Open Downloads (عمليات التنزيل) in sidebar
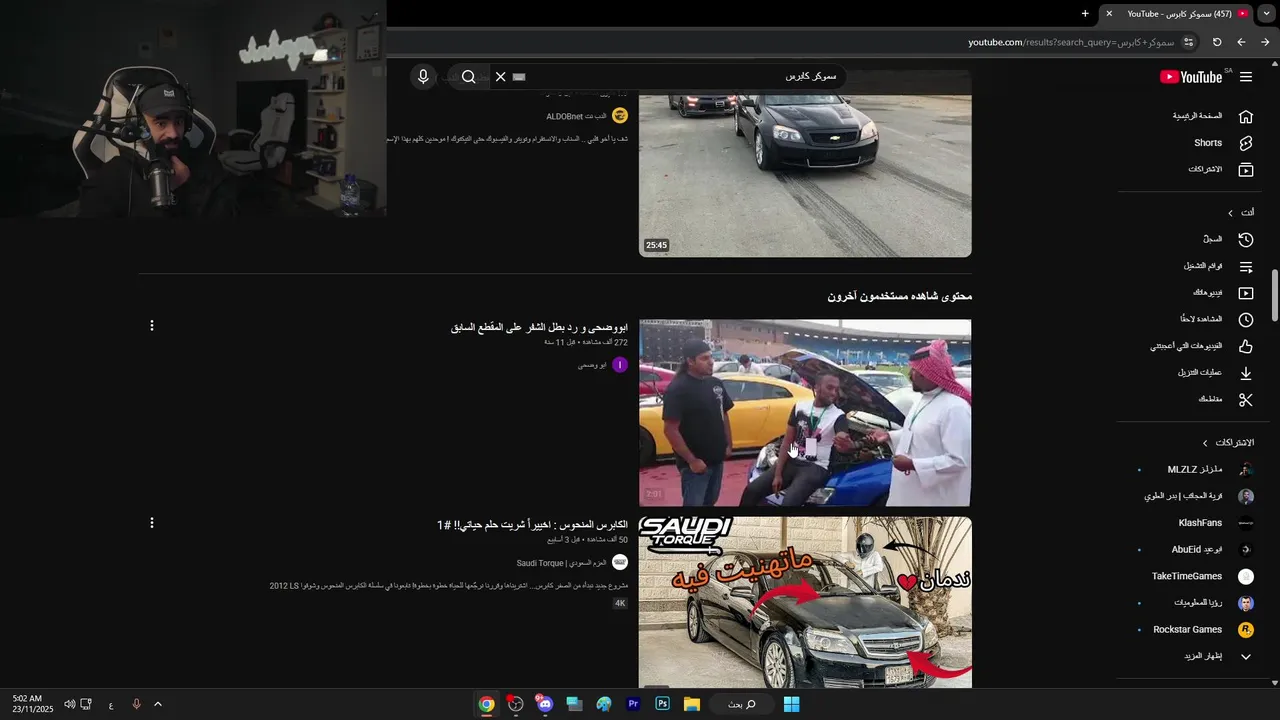 [1215, 373]
